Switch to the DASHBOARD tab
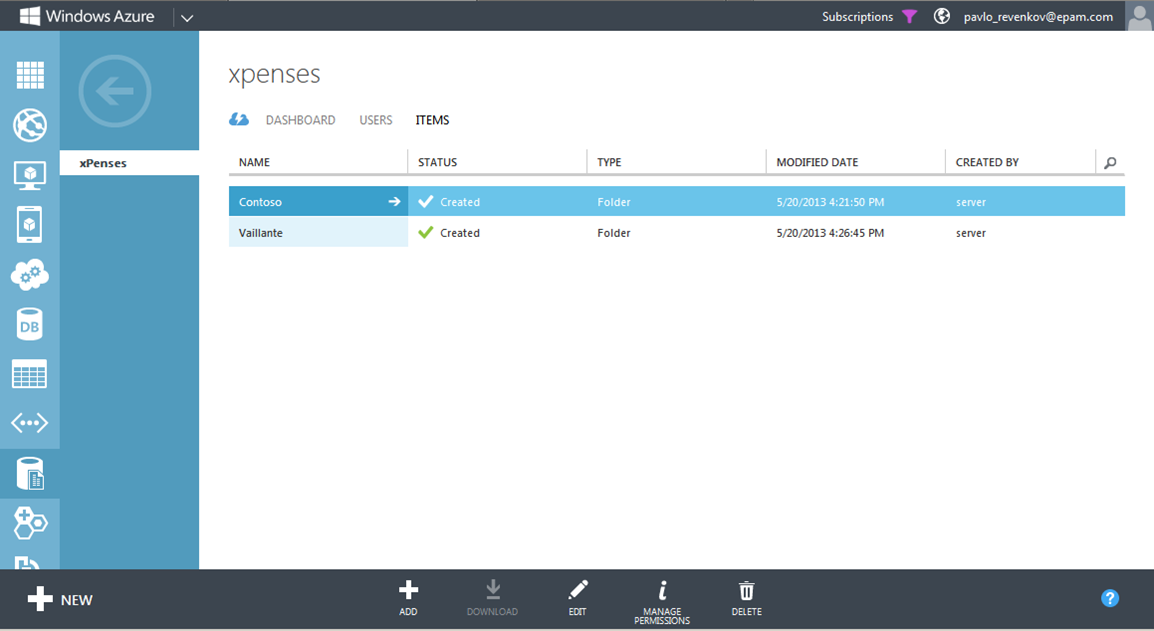This screenshot has width=1154, height=631. click(300, 120)
